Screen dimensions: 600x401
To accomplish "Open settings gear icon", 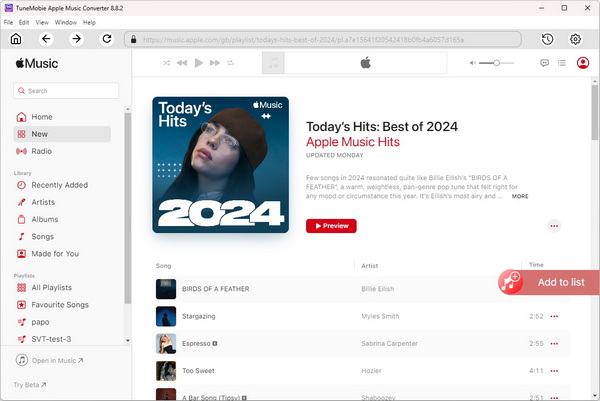I will [x=575, y=39].
